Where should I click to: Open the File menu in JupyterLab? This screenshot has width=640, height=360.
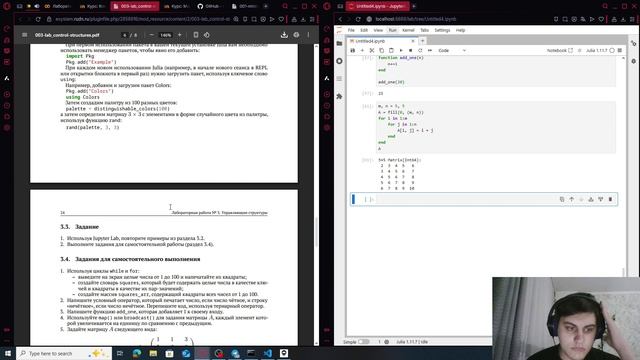351,30
